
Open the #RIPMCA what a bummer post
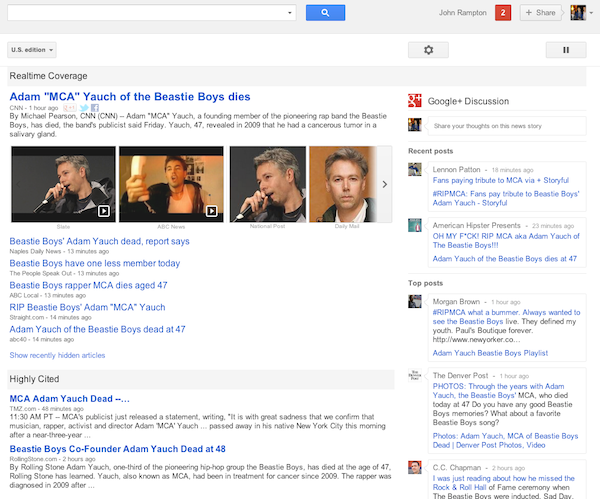point(506,317)
